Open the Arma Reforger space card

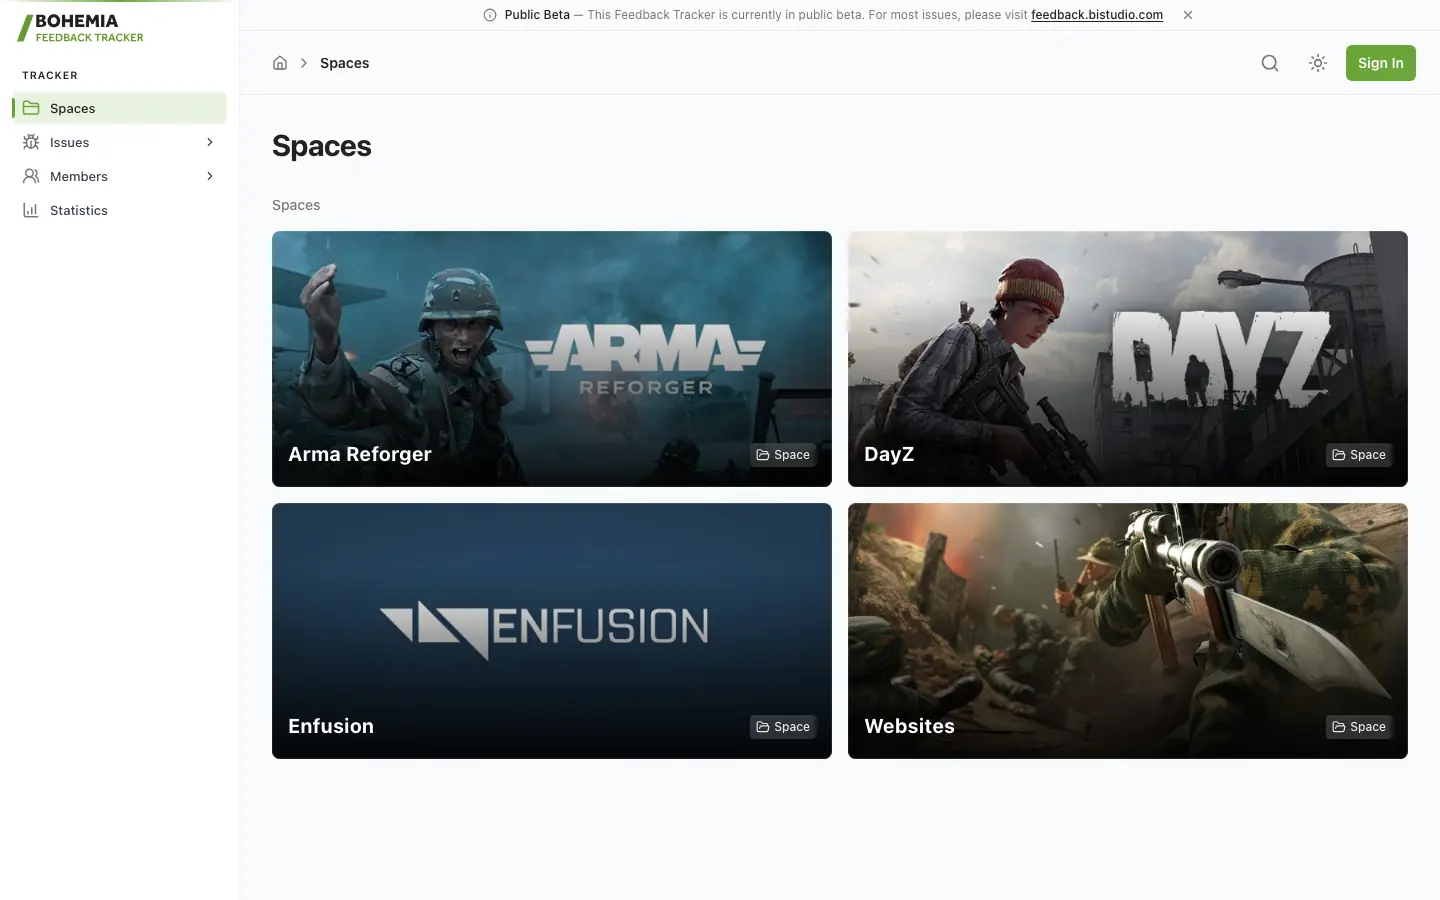[x=552, y=359]
